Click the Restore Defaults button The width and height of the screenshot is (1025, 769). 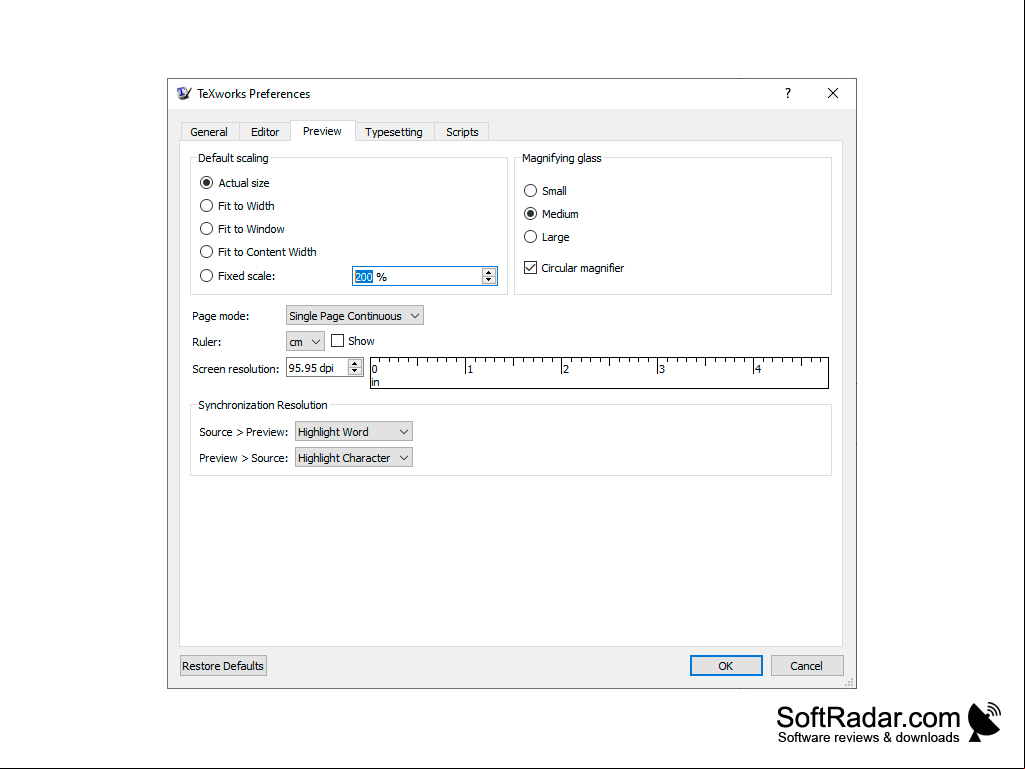[x=223, y=666]
